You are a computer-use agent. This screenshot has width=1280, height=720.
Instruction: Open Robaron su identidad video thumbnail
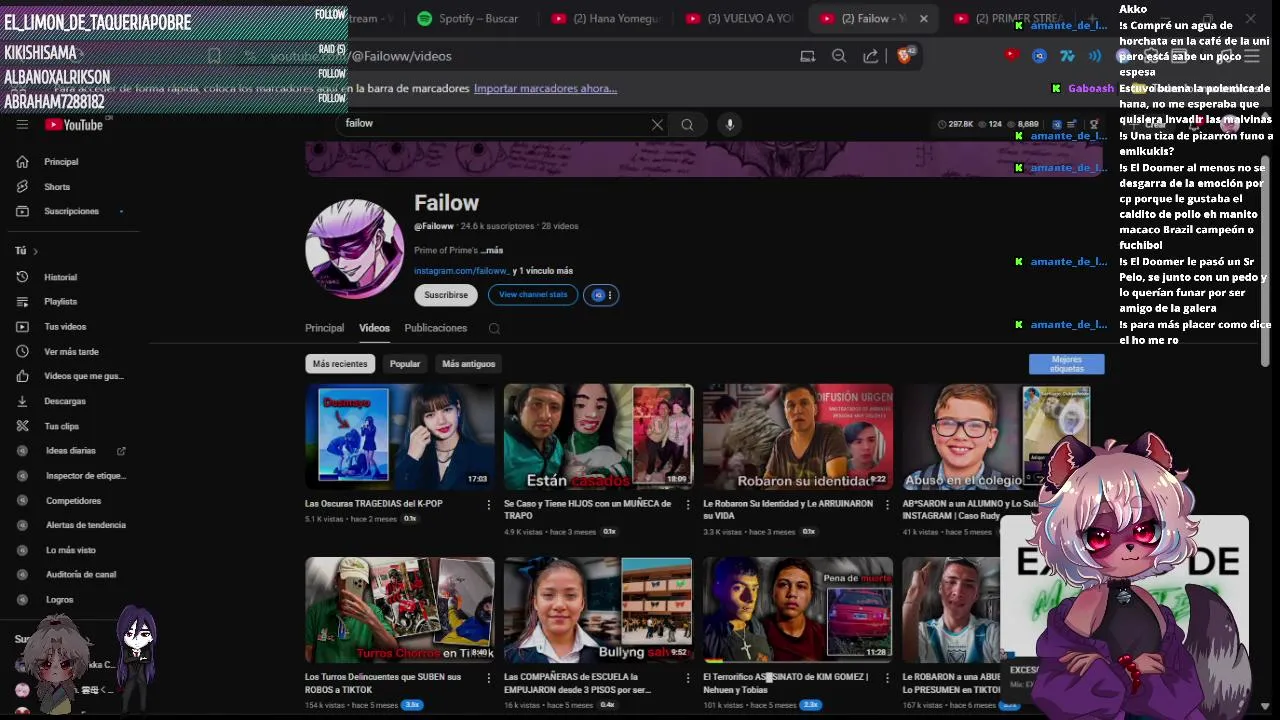point(797,437)
